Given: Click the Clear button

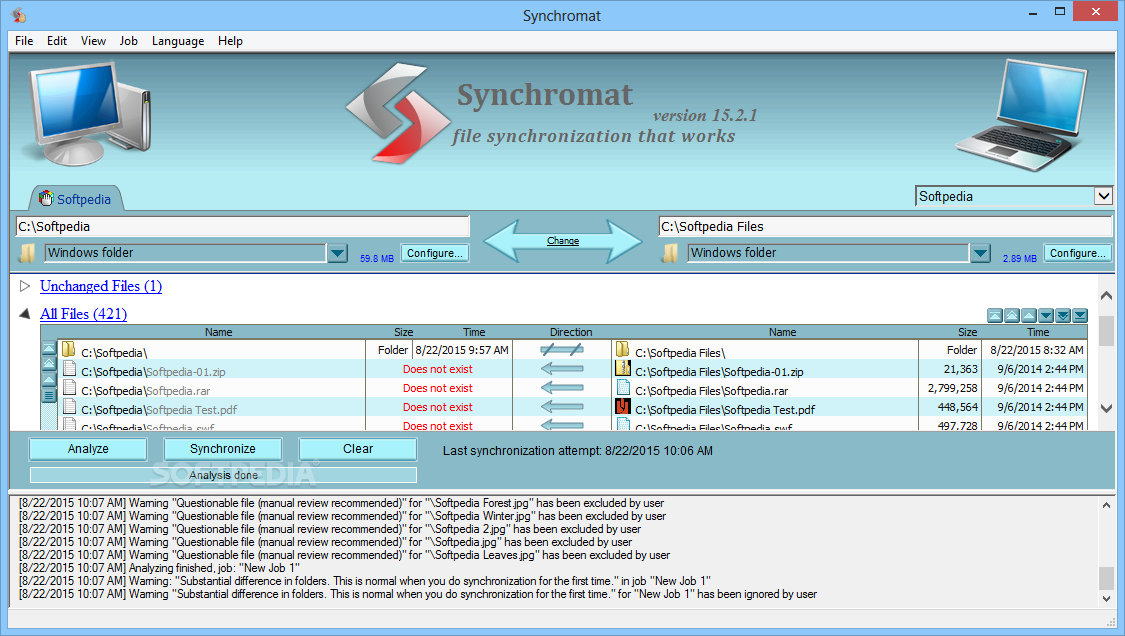Looking at the screenshot, I should 358,449.
